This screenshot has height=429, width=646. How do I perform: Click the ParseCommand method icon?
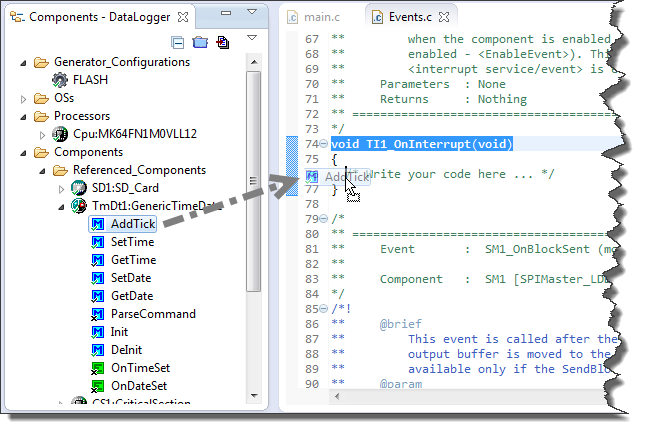tap(98, 314)
